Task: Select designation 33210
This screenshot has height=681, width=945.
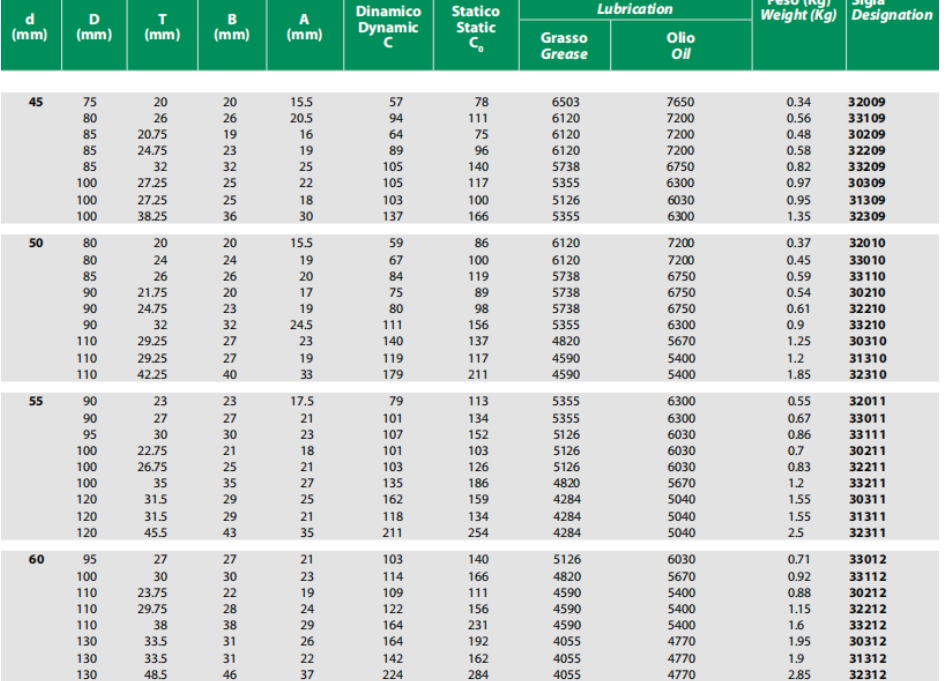Action: (x=867, y=325)
